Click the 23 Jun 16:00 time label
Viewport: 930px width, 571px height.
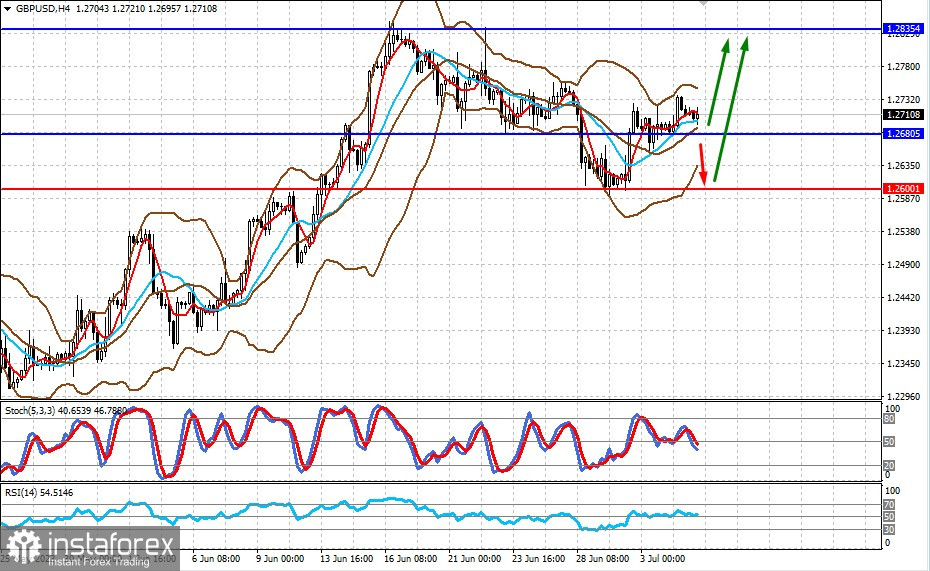coord(539,559)
